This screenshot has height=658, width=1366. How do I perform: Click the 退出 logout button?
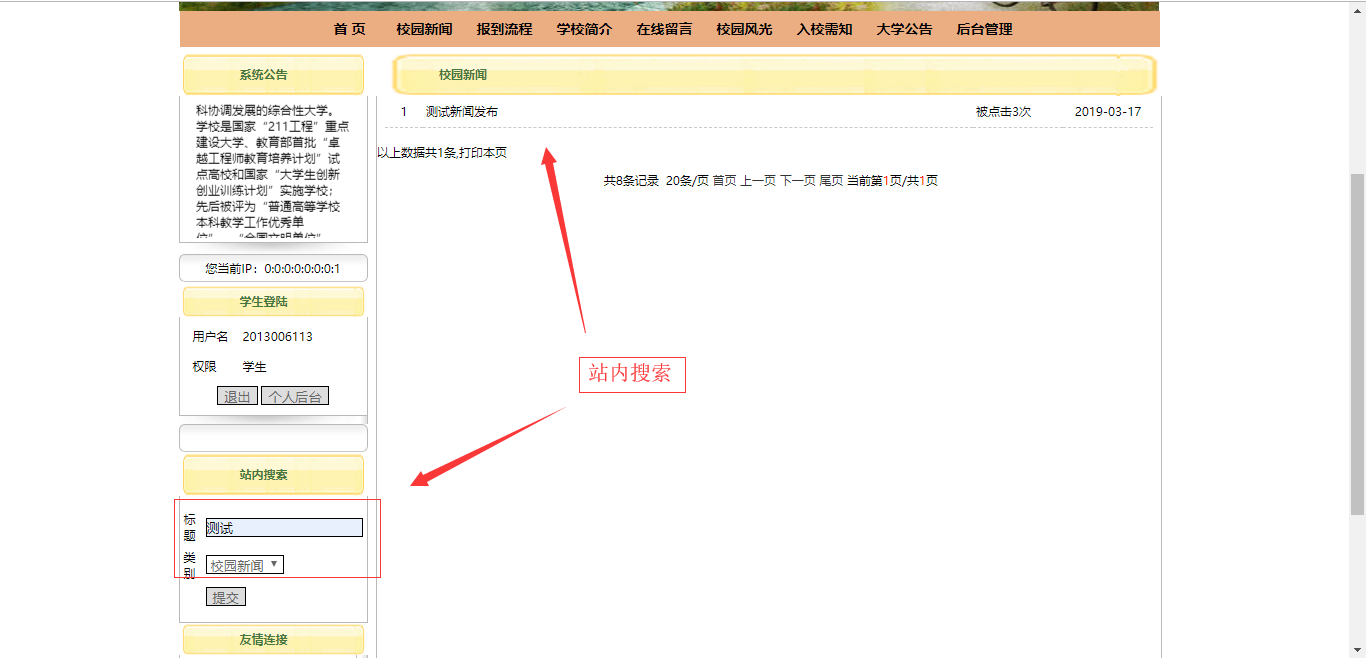[x=237, y=396]
